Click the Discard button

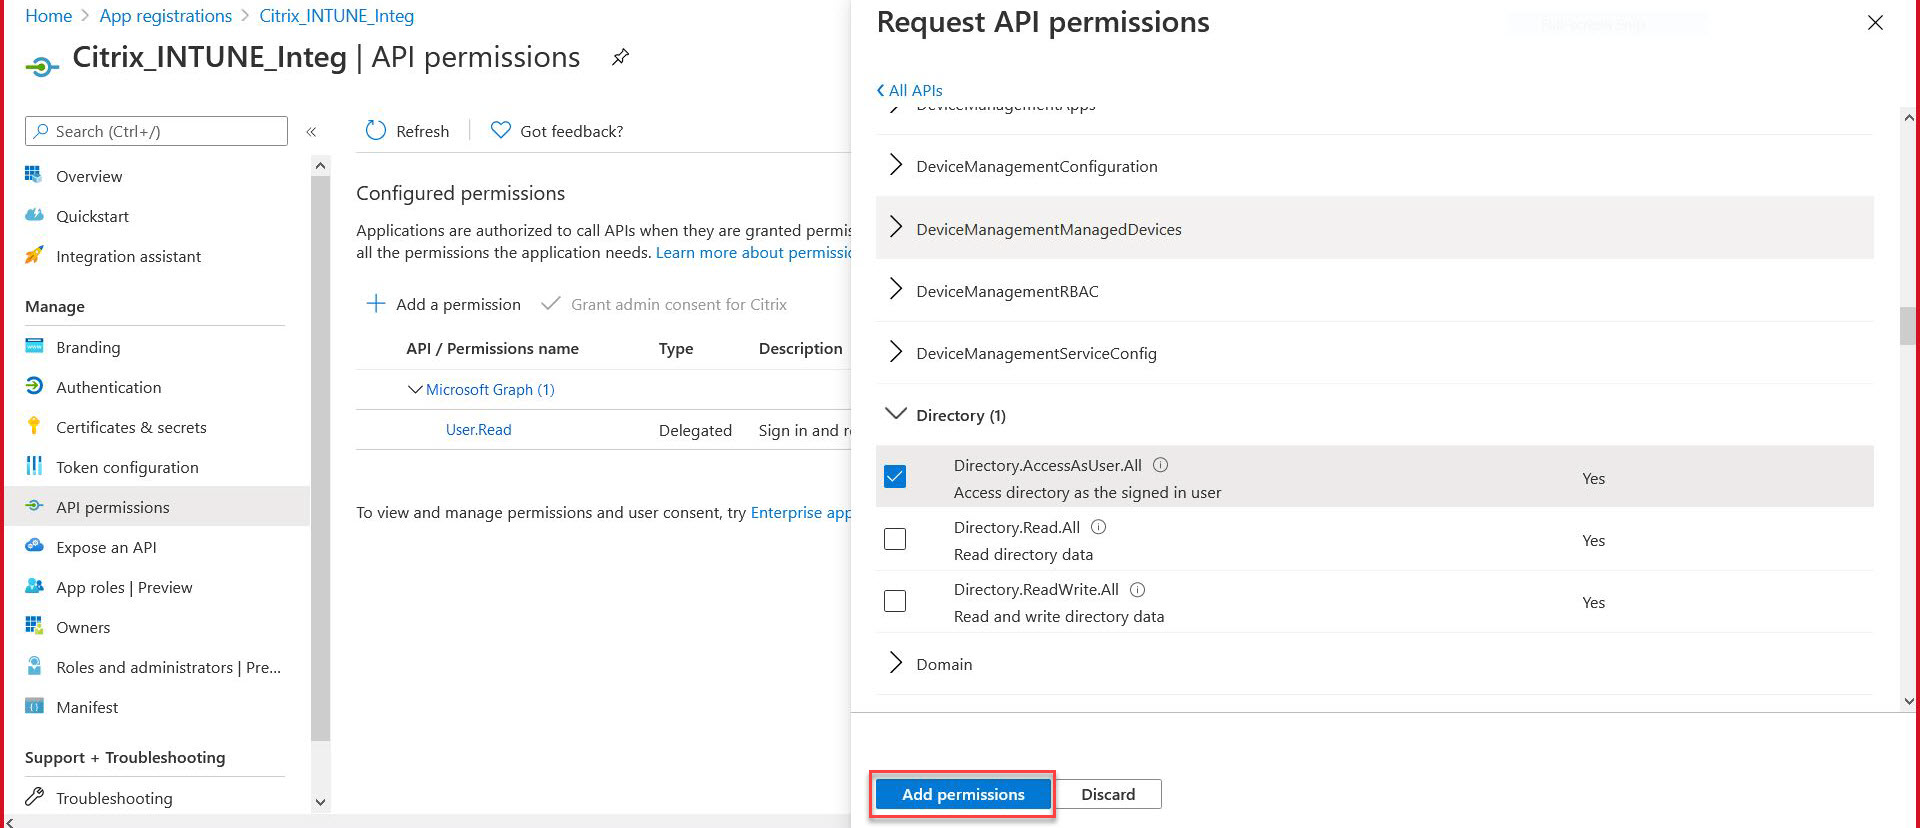tap(1108, 794)
